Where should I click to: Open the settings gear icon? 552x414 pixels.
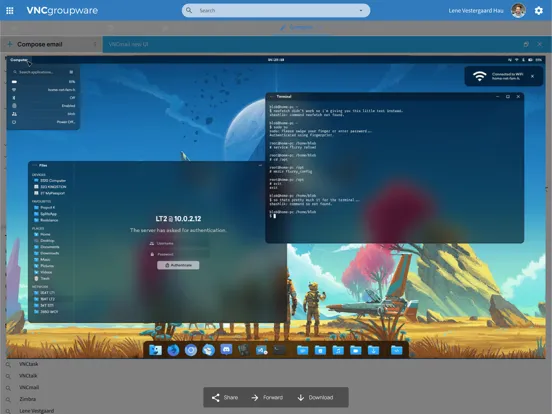pyautogui.click(x=539, y=11)
